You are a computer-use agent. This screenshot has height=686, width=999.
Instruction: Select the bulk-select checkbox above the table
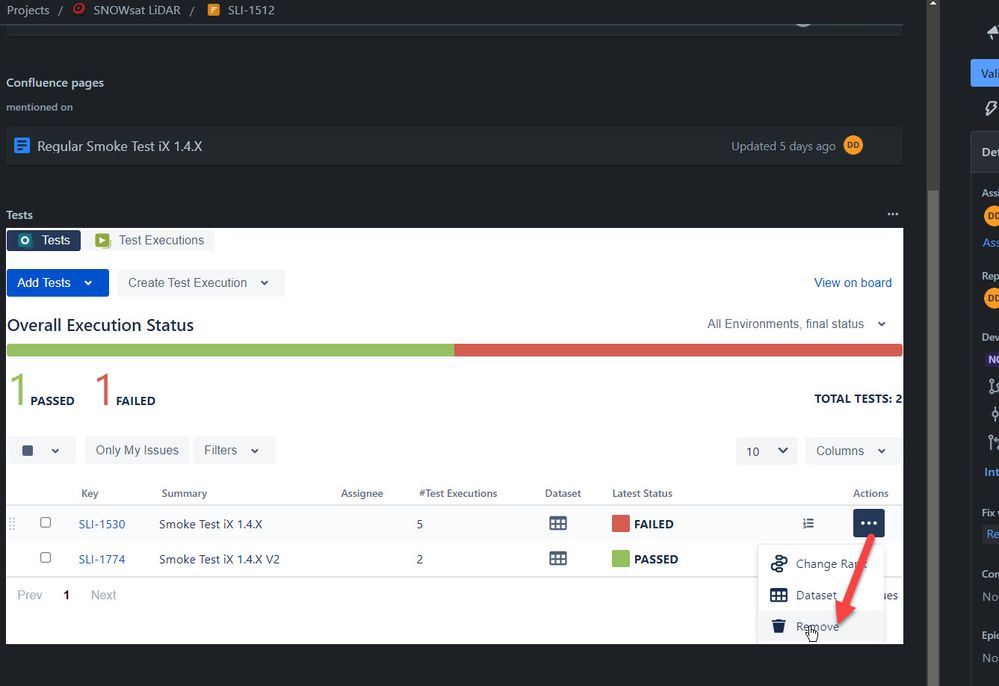(x=30, y=450)
